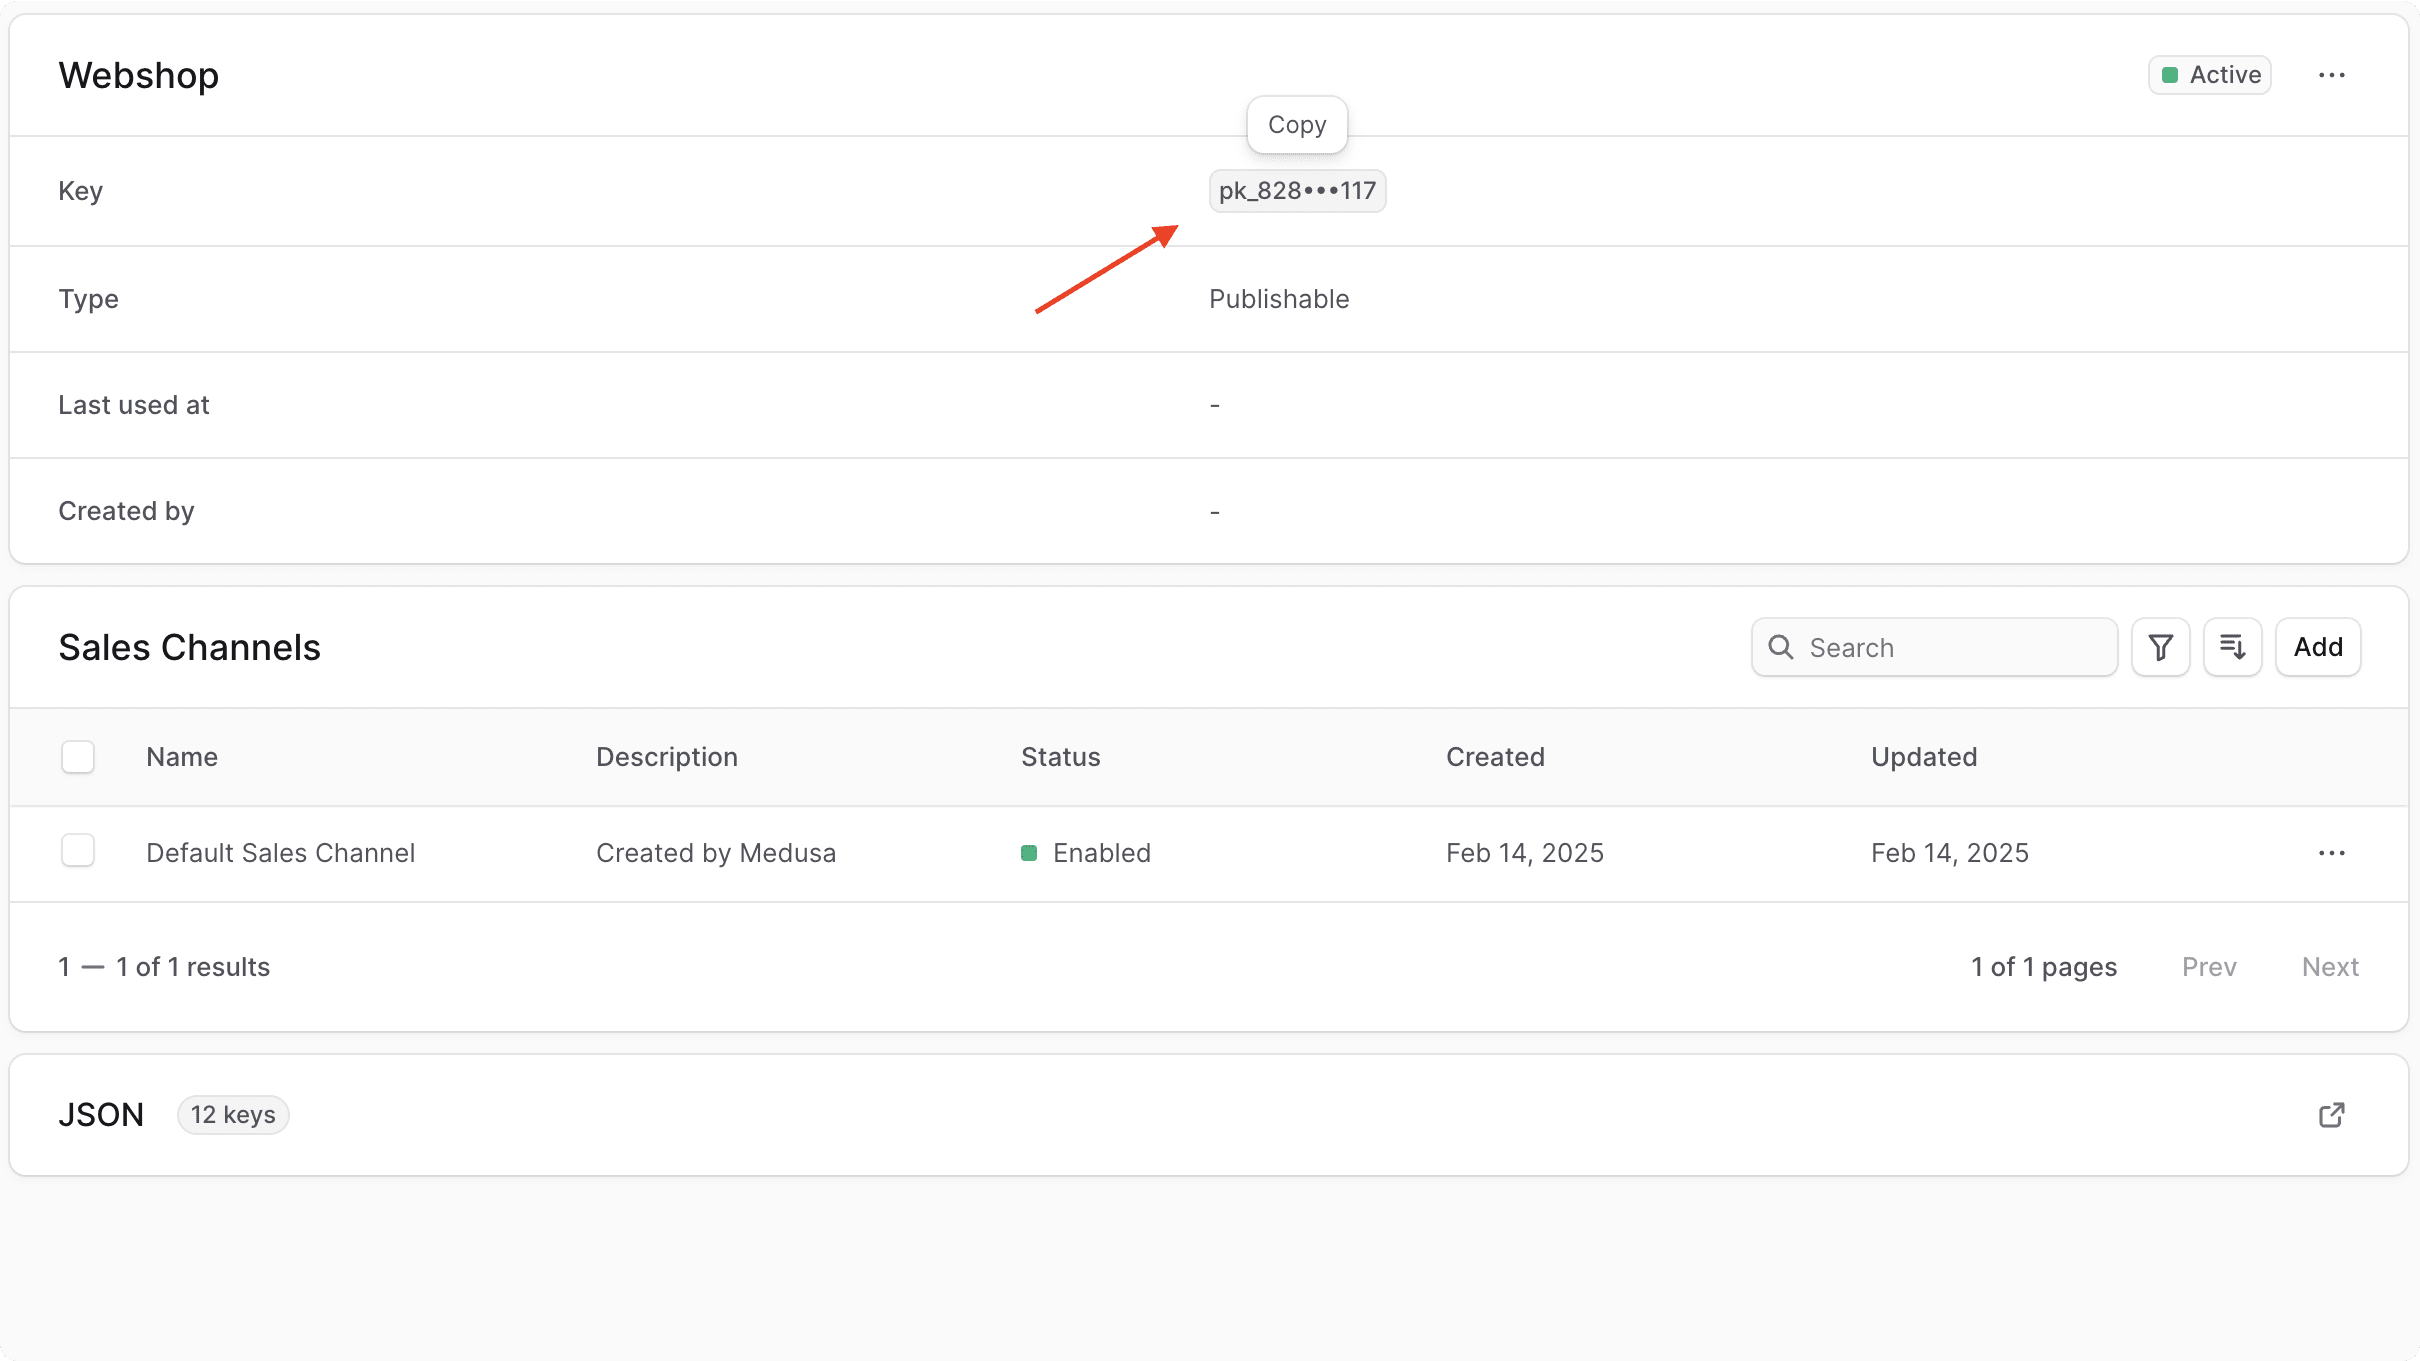2420x1361 pixels.
Task: Open the sort options for Sales Channels
Action: click(x=2233, y=647)
